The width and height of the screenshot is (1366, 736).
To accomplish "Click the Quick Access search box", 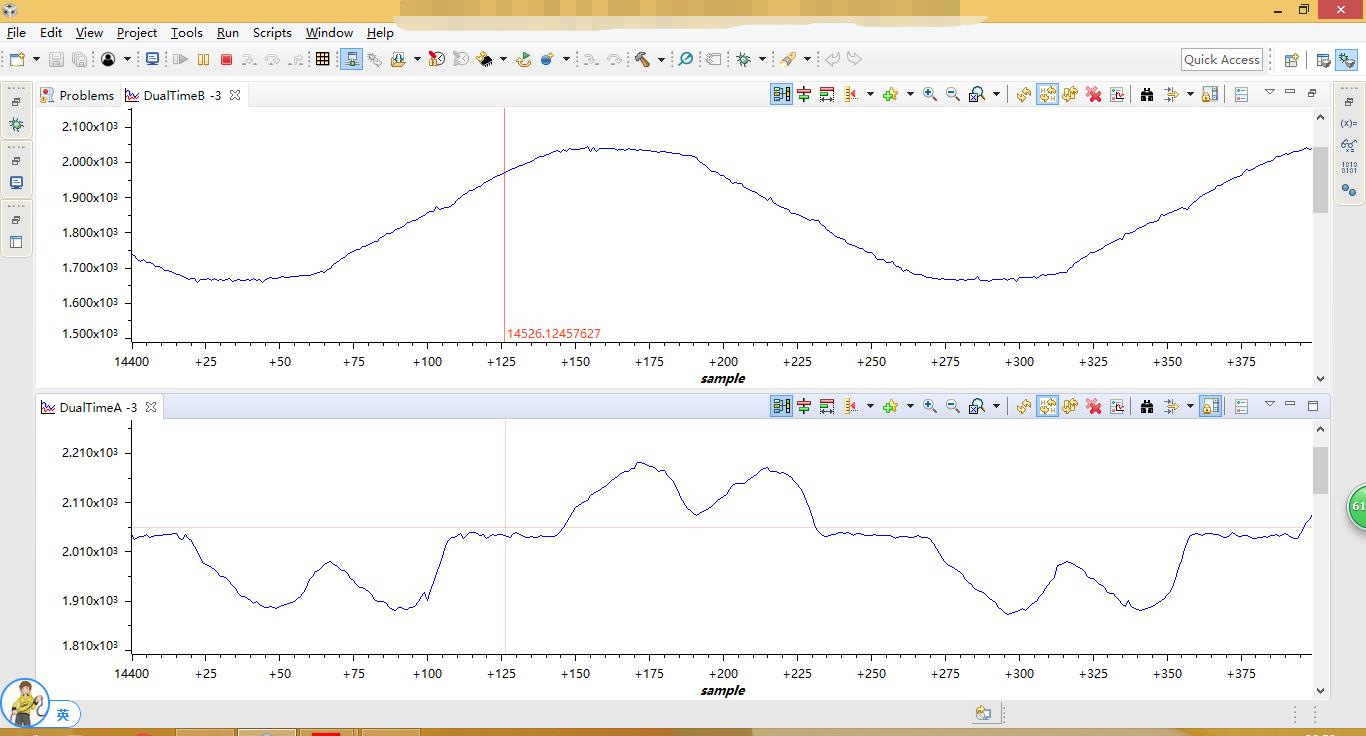I will (1221, 60).
